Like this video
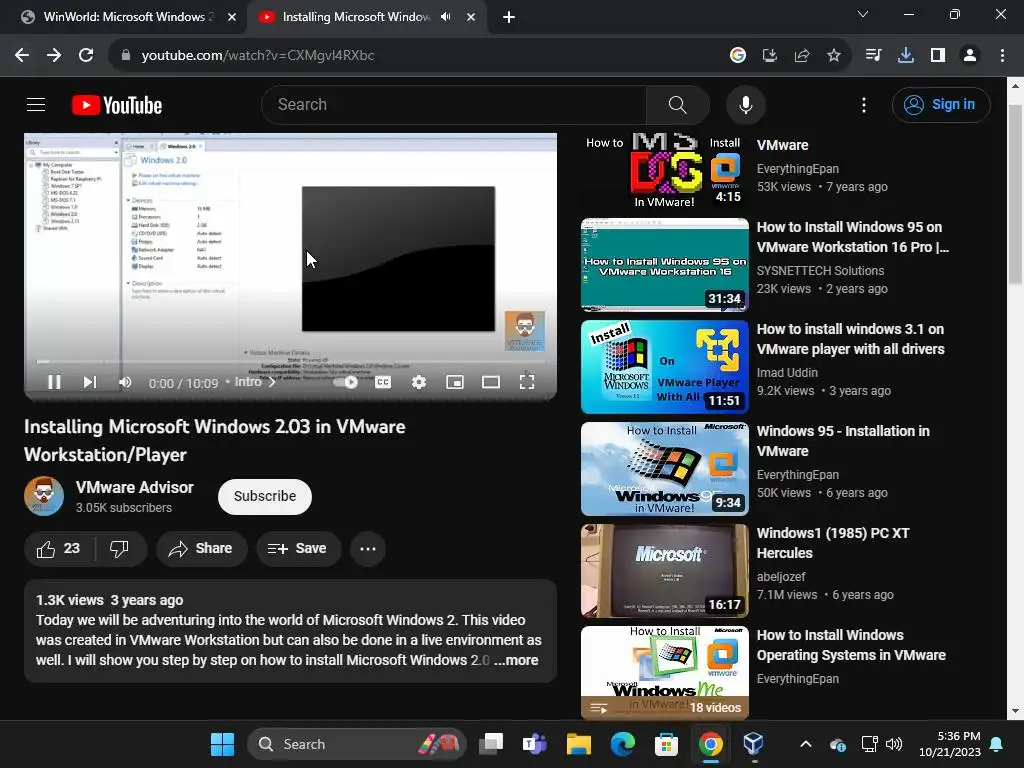1024x768 pixels. tap(59, 549)
